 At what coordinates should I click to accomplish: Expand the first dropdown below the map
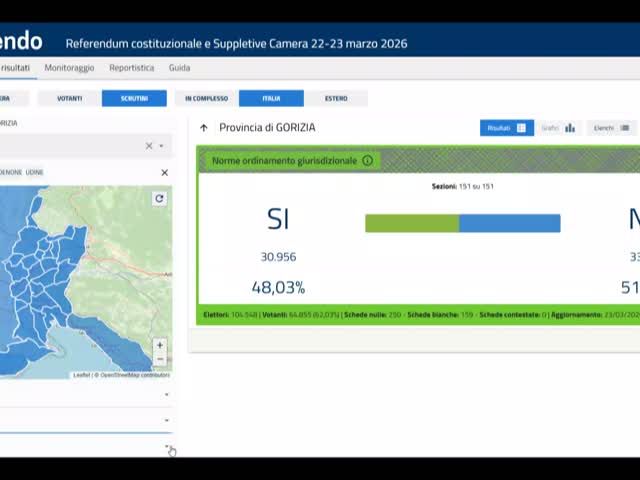click(x=166, y=394)
